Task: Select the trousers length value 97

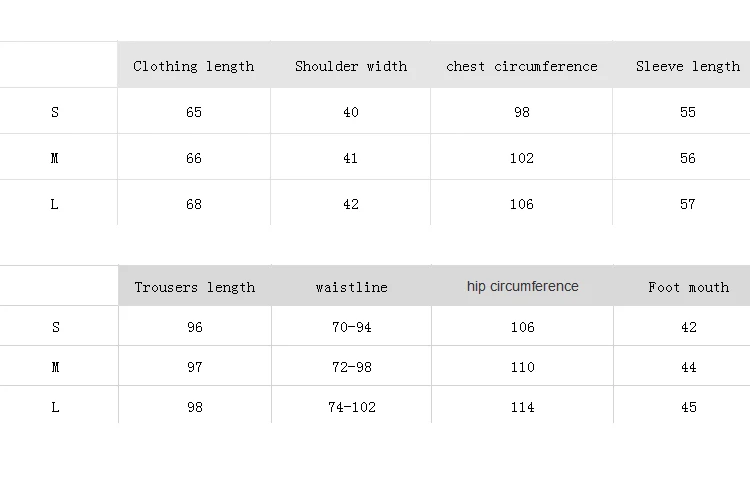Action: pos(195,367)
